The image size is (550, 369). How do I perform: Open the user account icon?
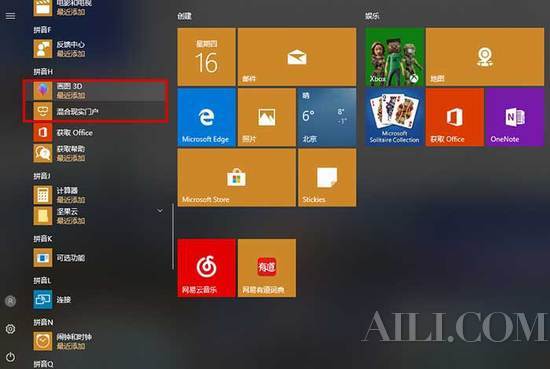coord(11,301)
